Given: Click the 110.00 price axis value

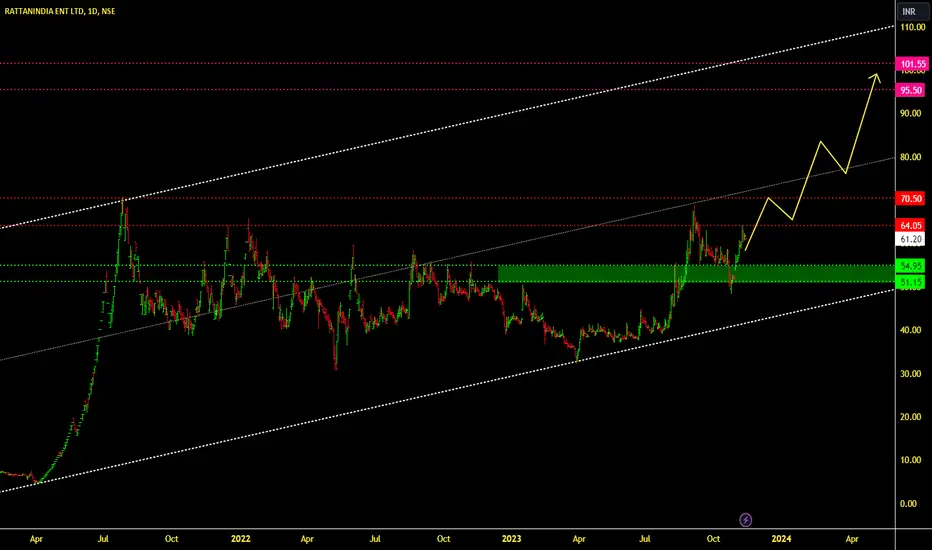Looking at the screenshot, I should [913, 27].
